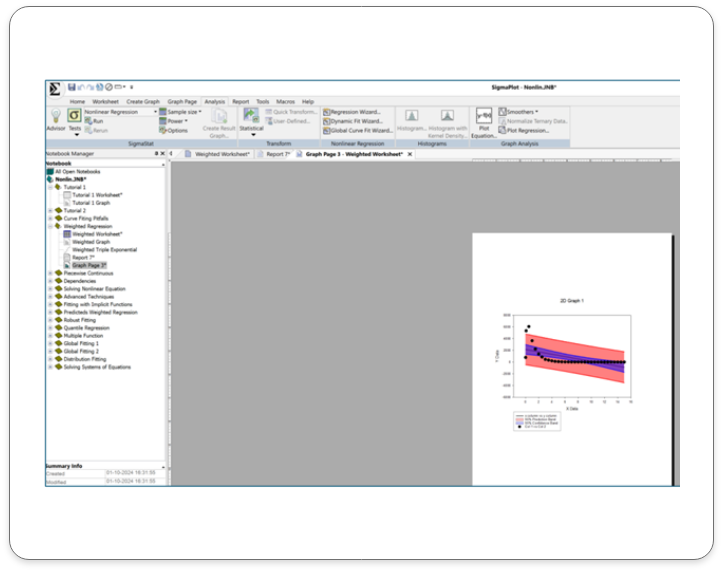Viewport: 723px width, 572px height.
Task: Click the Save icon in quick access toolbar
Action: [x=72, y=87]
